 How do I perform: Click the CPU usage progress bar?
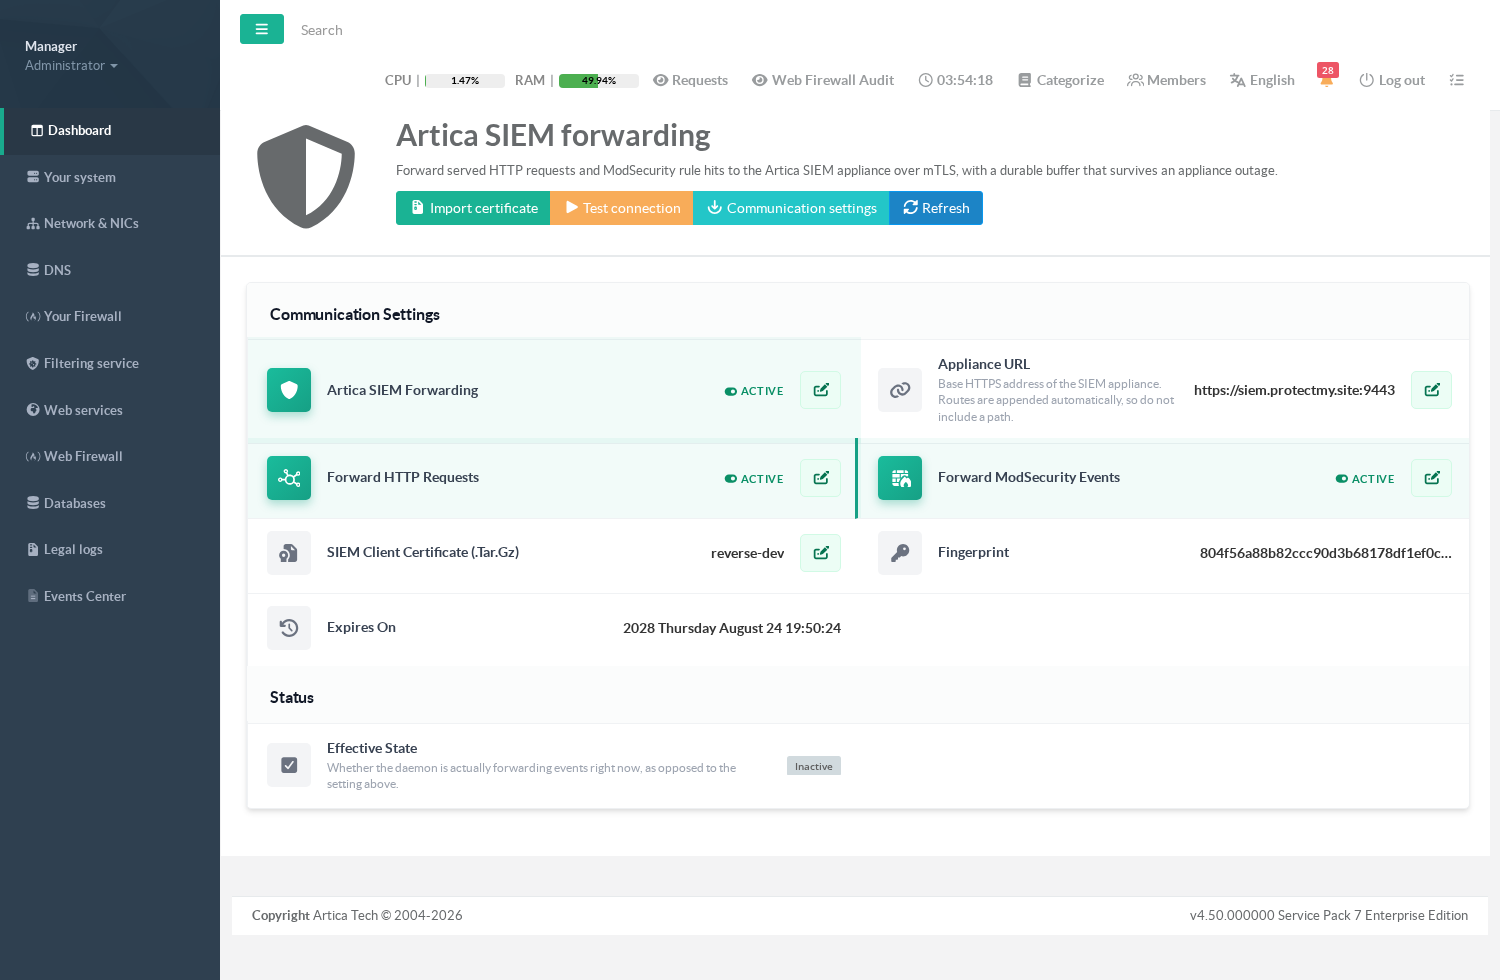(x=465, y=81)
